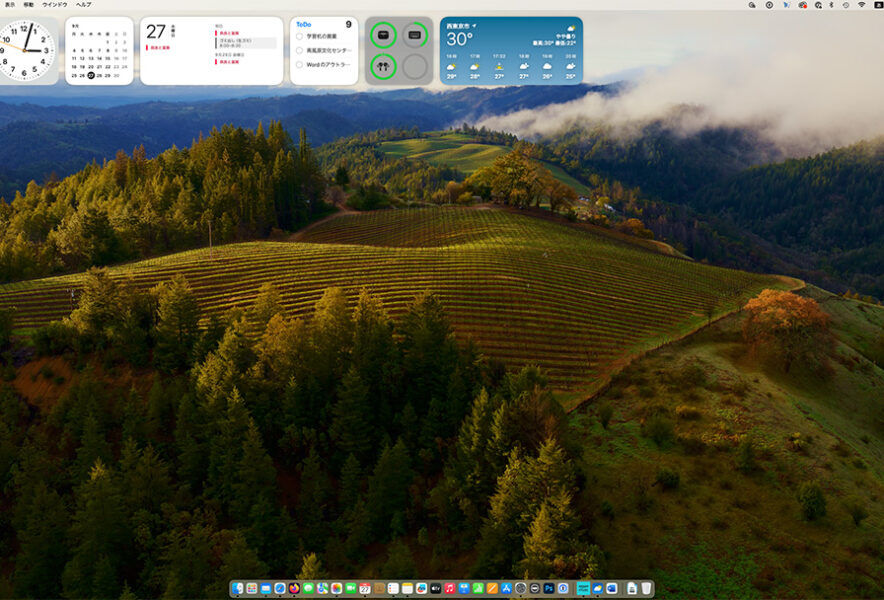884x600 pixels.
Task: Click the 西東京市 location in the weather widget
Action: pos(458,26)
